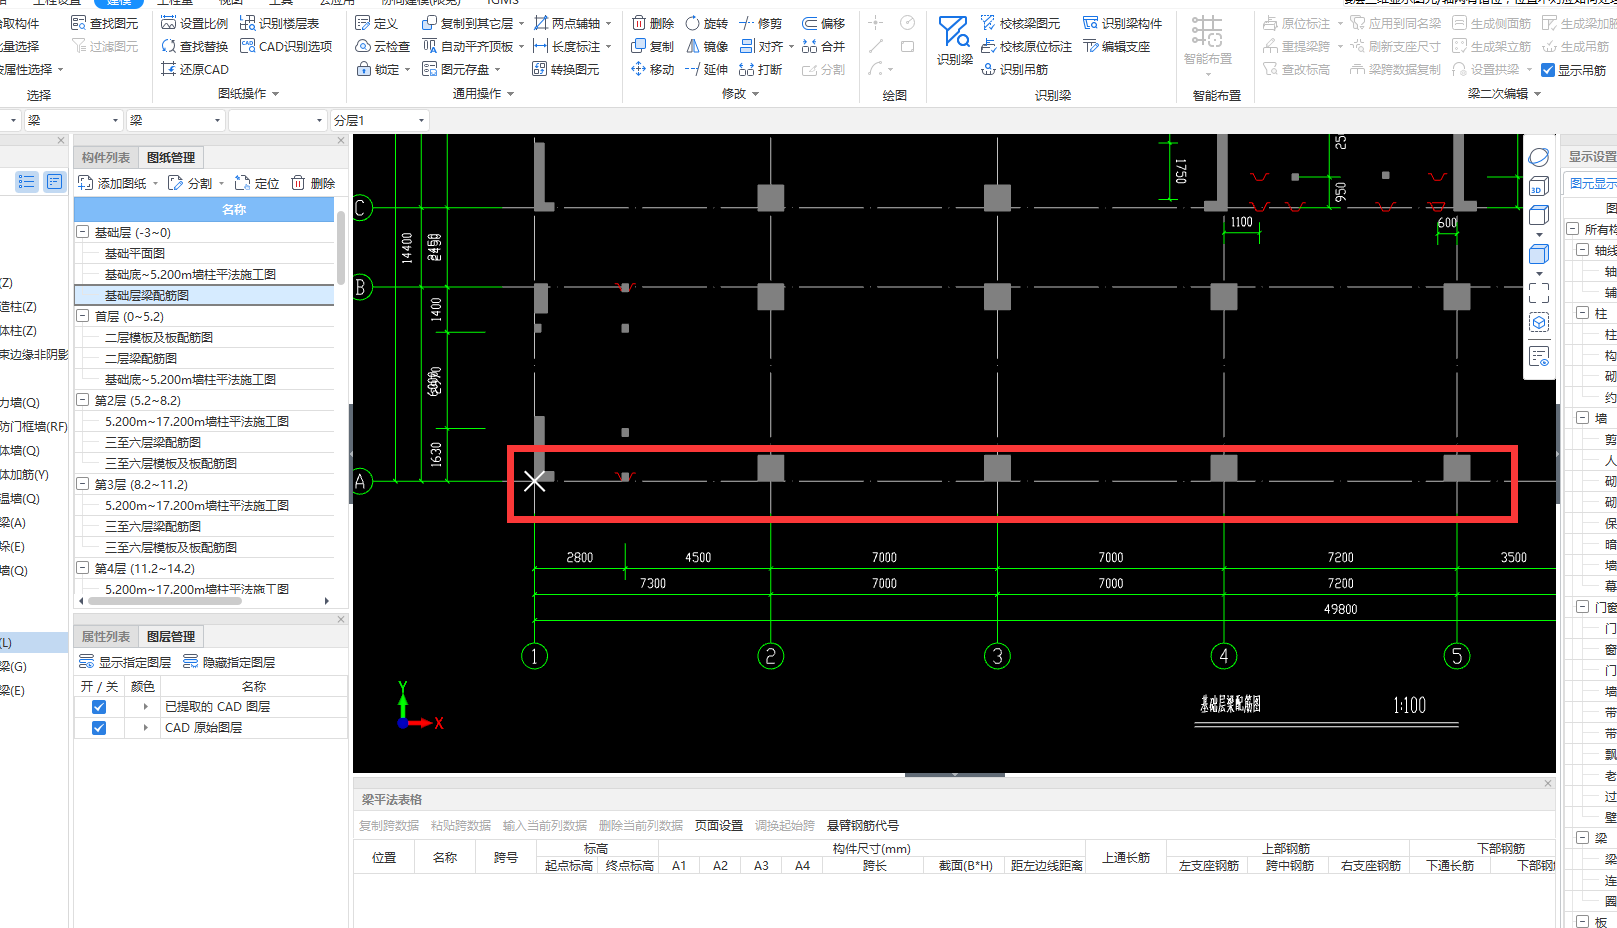Toggle 显示吊筋 checkbox
1617x928 pixels.
pos(1548,70)
